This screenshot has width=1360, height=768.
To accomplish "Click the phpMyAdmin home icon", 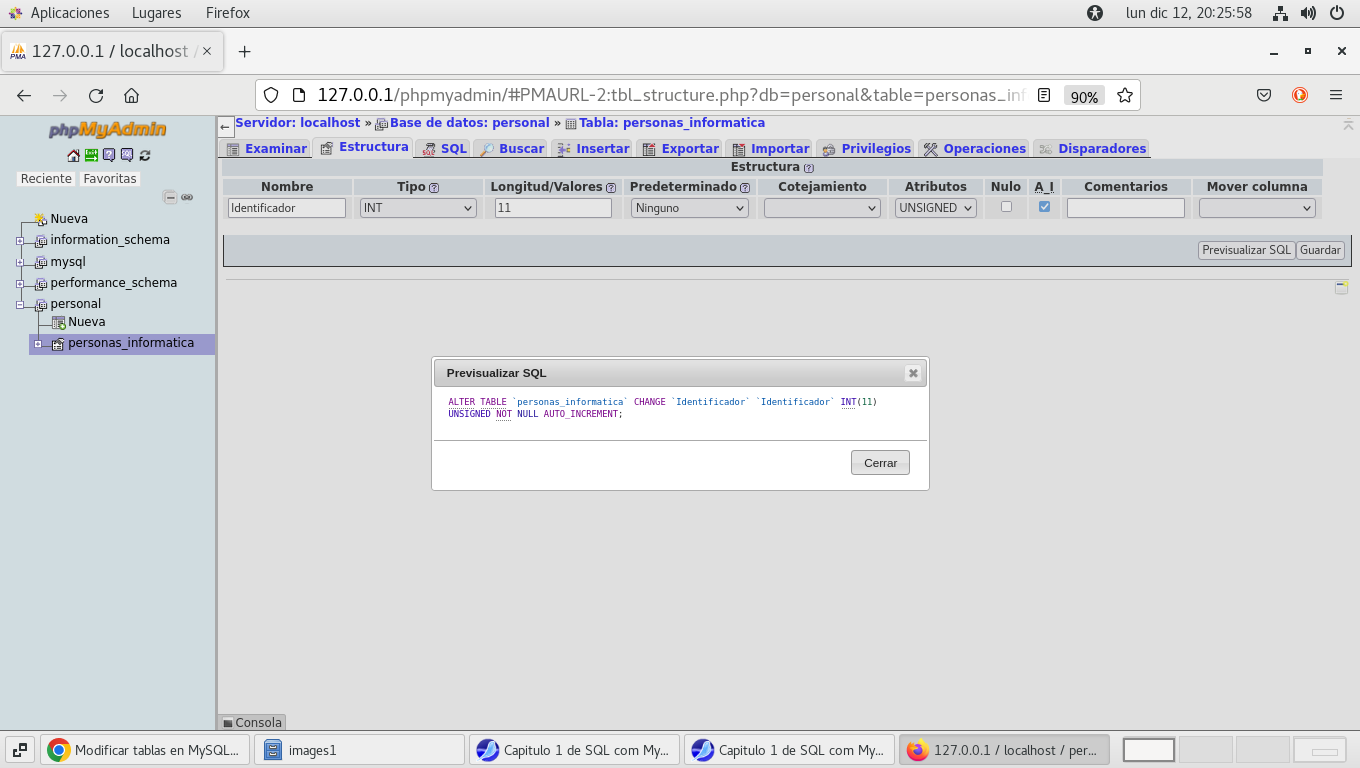I will [73, 155].
